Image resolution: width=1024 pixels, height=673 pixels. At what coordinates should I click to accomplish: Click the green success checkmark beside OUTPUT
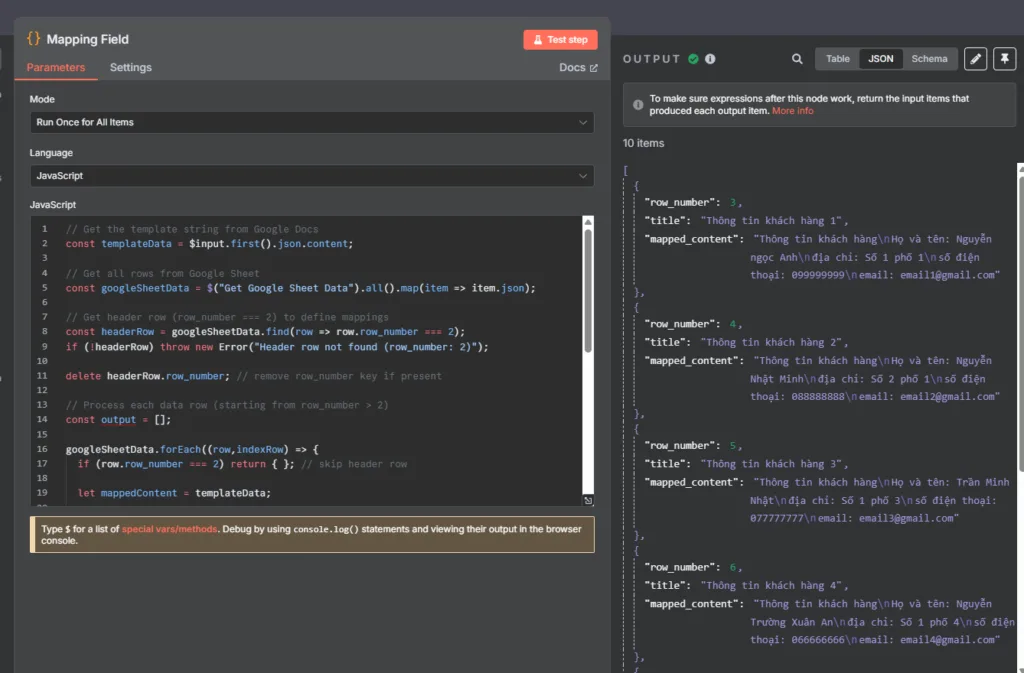click(x=693, y=59)
